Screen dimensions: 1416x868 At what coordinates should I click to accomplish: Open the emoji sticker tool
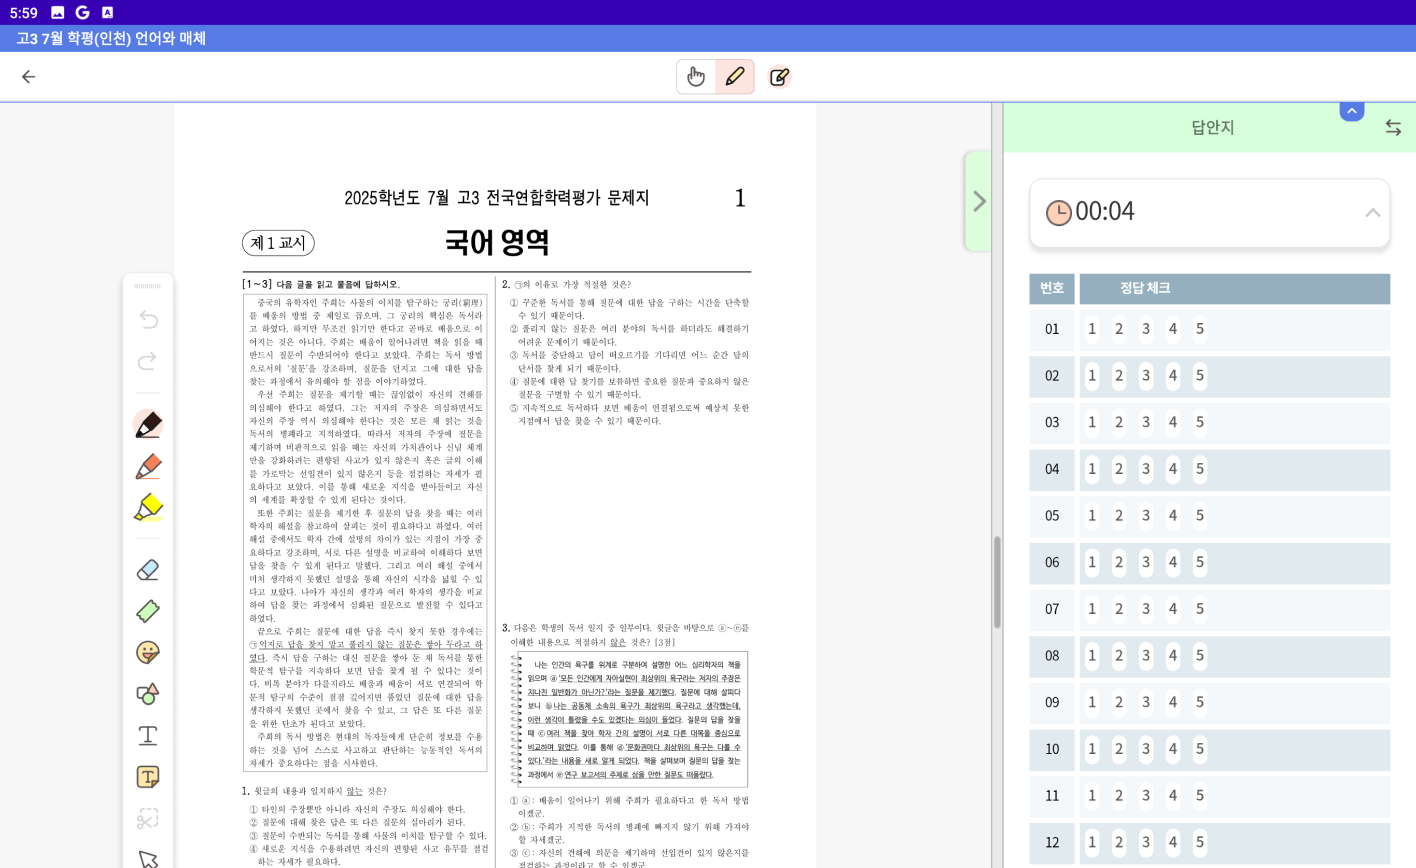(x=148, y=652)
